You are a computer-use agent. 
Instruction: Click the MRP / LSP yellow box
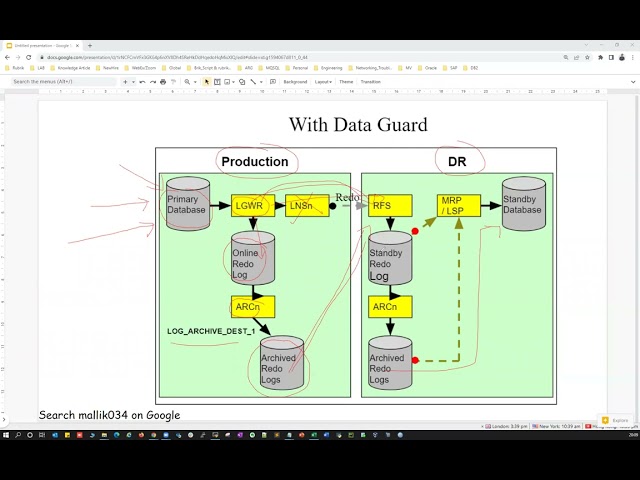point(459,206)
